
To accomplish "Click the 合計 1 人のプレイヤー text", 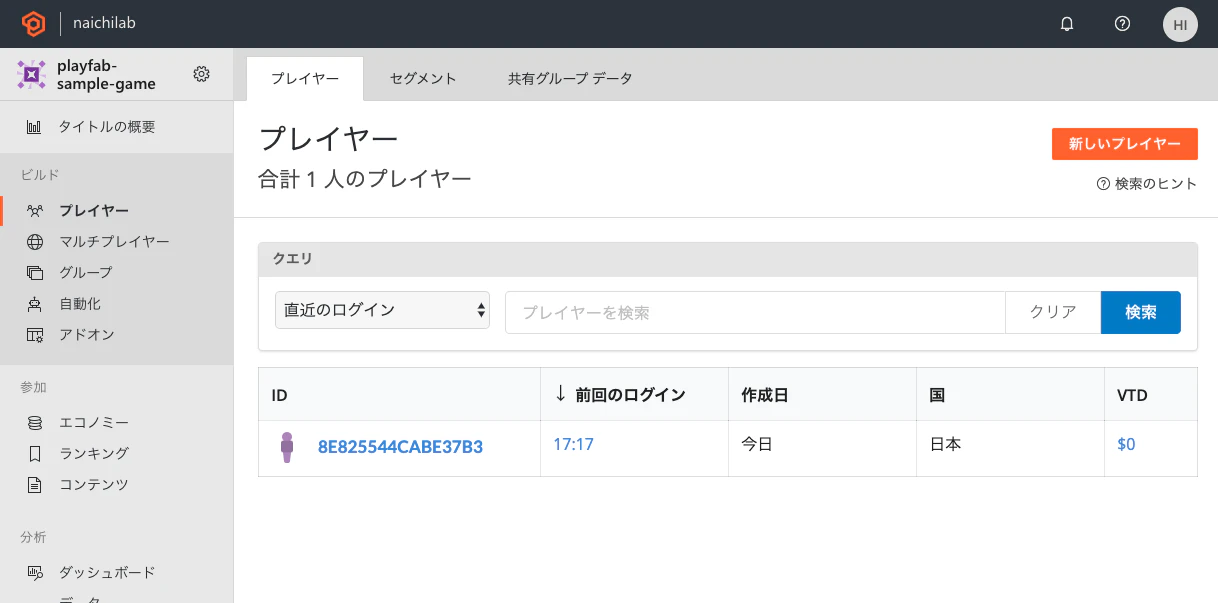I will 364,179.
